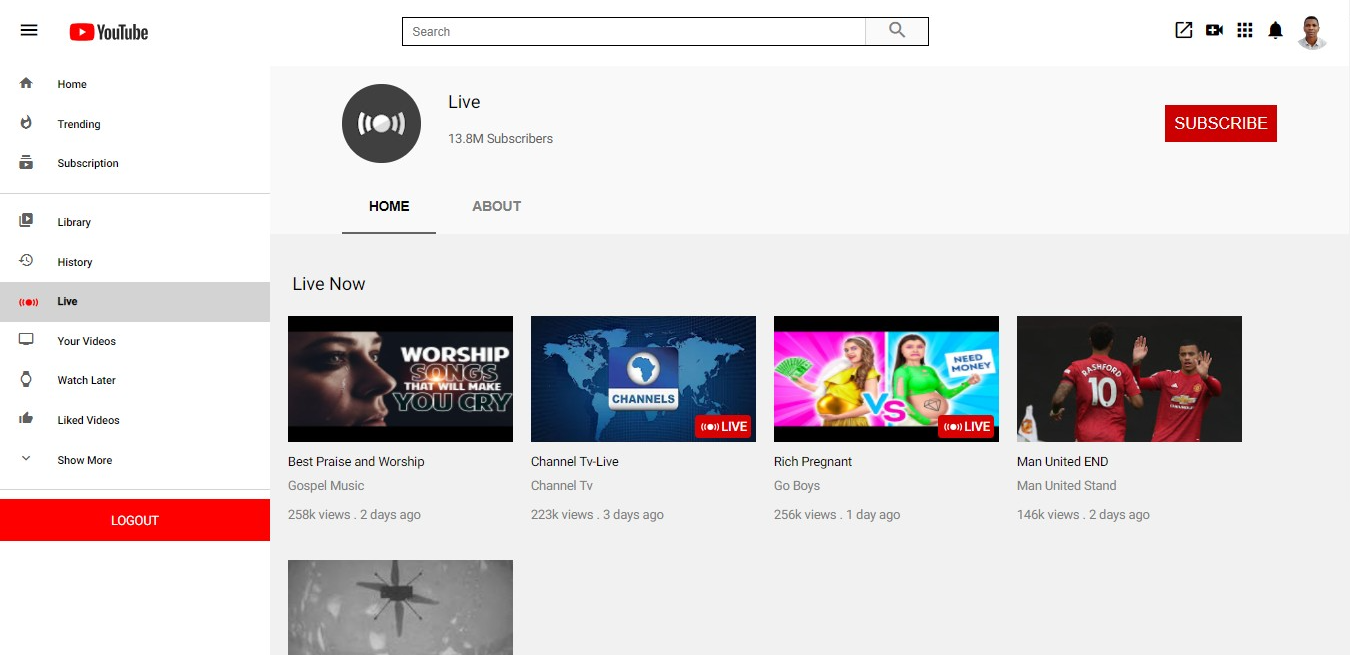Click the Channel Tv channel name
Viewport: 1350px width, 655px height.
(x=562, y=486)
